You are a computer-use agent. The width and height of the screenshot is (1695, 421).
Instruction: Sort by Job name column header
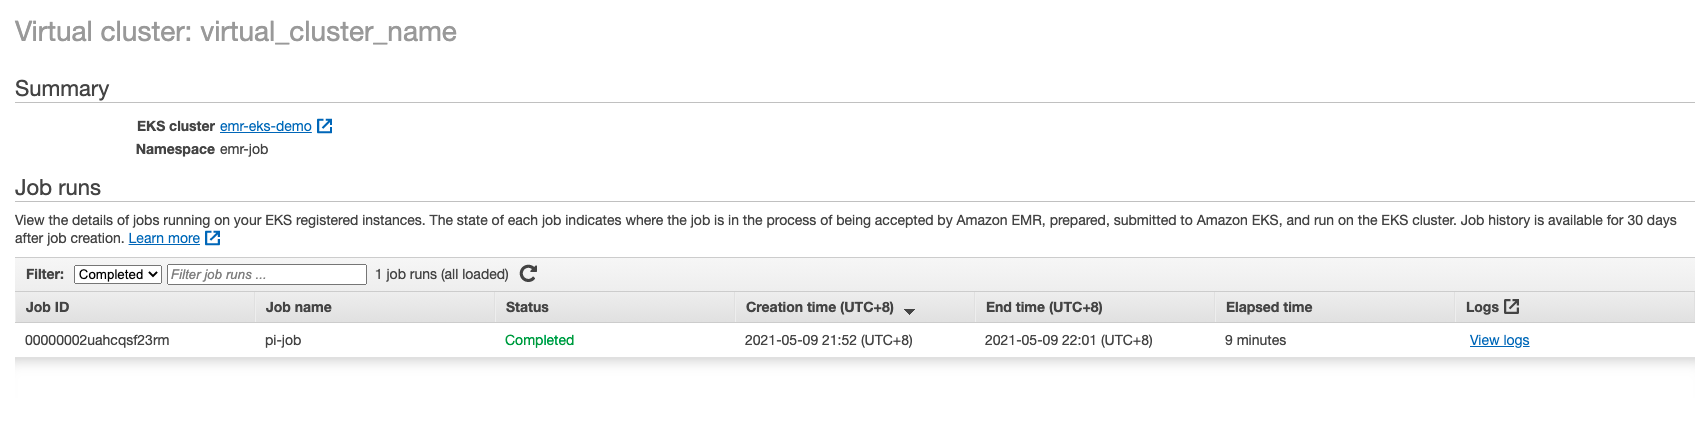pyautogui.click(x=298, y=307)
